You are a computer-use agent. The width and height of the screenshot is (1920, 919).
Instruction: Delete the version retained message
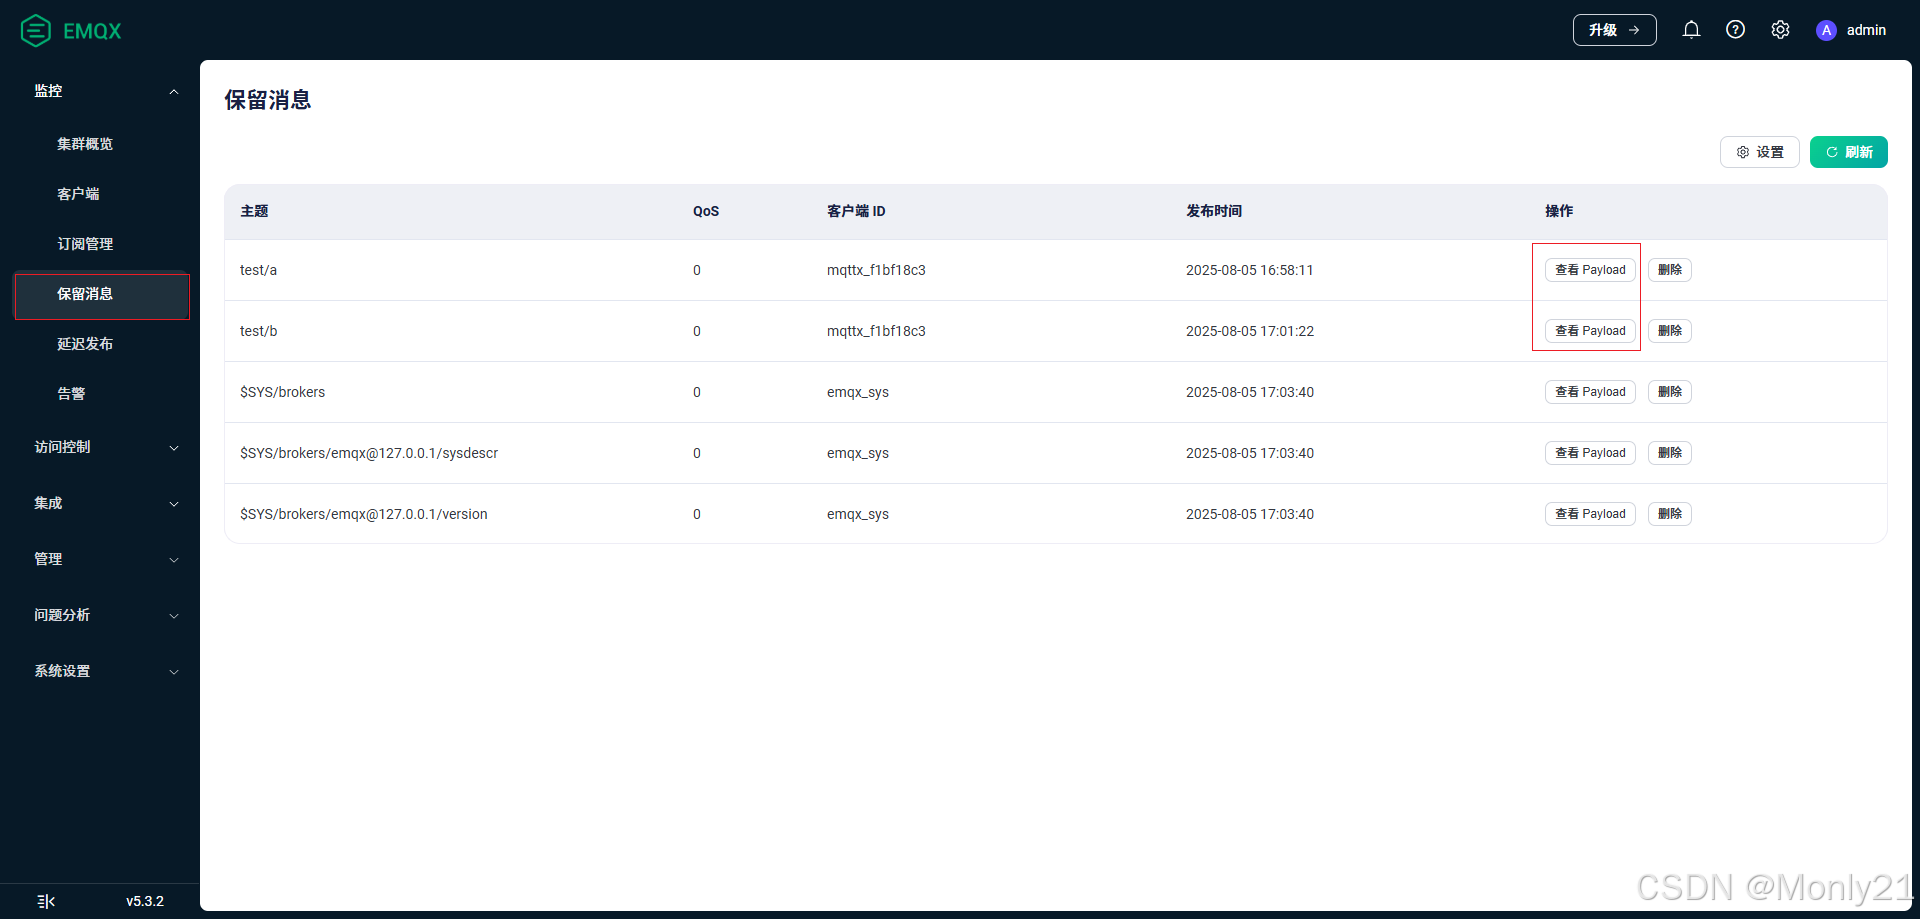pyautogui.click(x=1669, y=514)
